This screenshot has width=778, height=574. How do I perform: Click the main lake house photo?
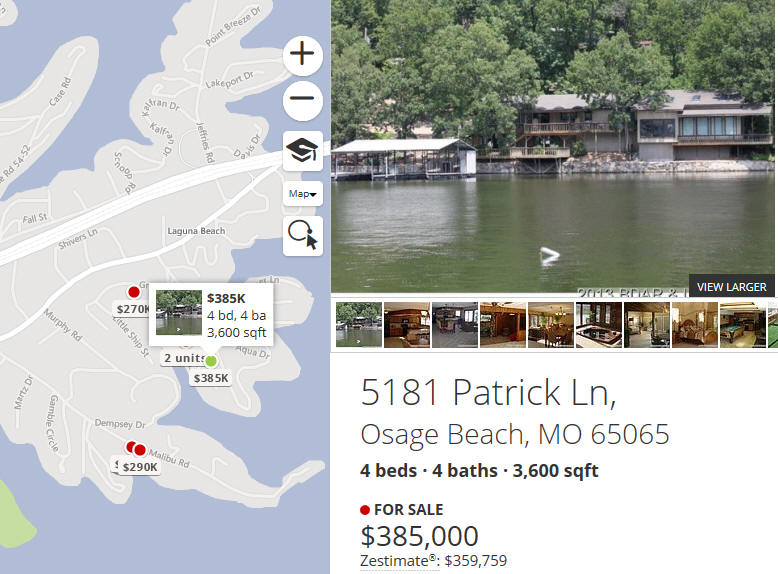tap(553, 146)
